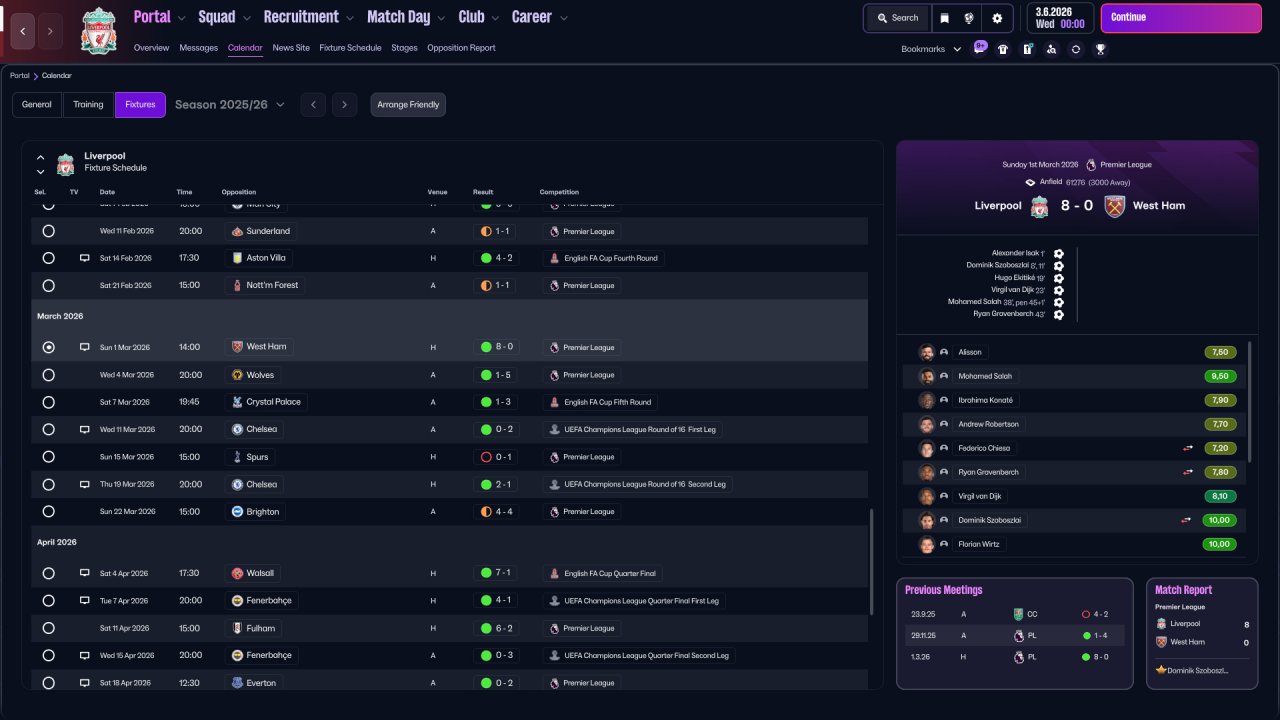
Task: Click the West Ham crest in the match header
Action: coord(1114,206)
